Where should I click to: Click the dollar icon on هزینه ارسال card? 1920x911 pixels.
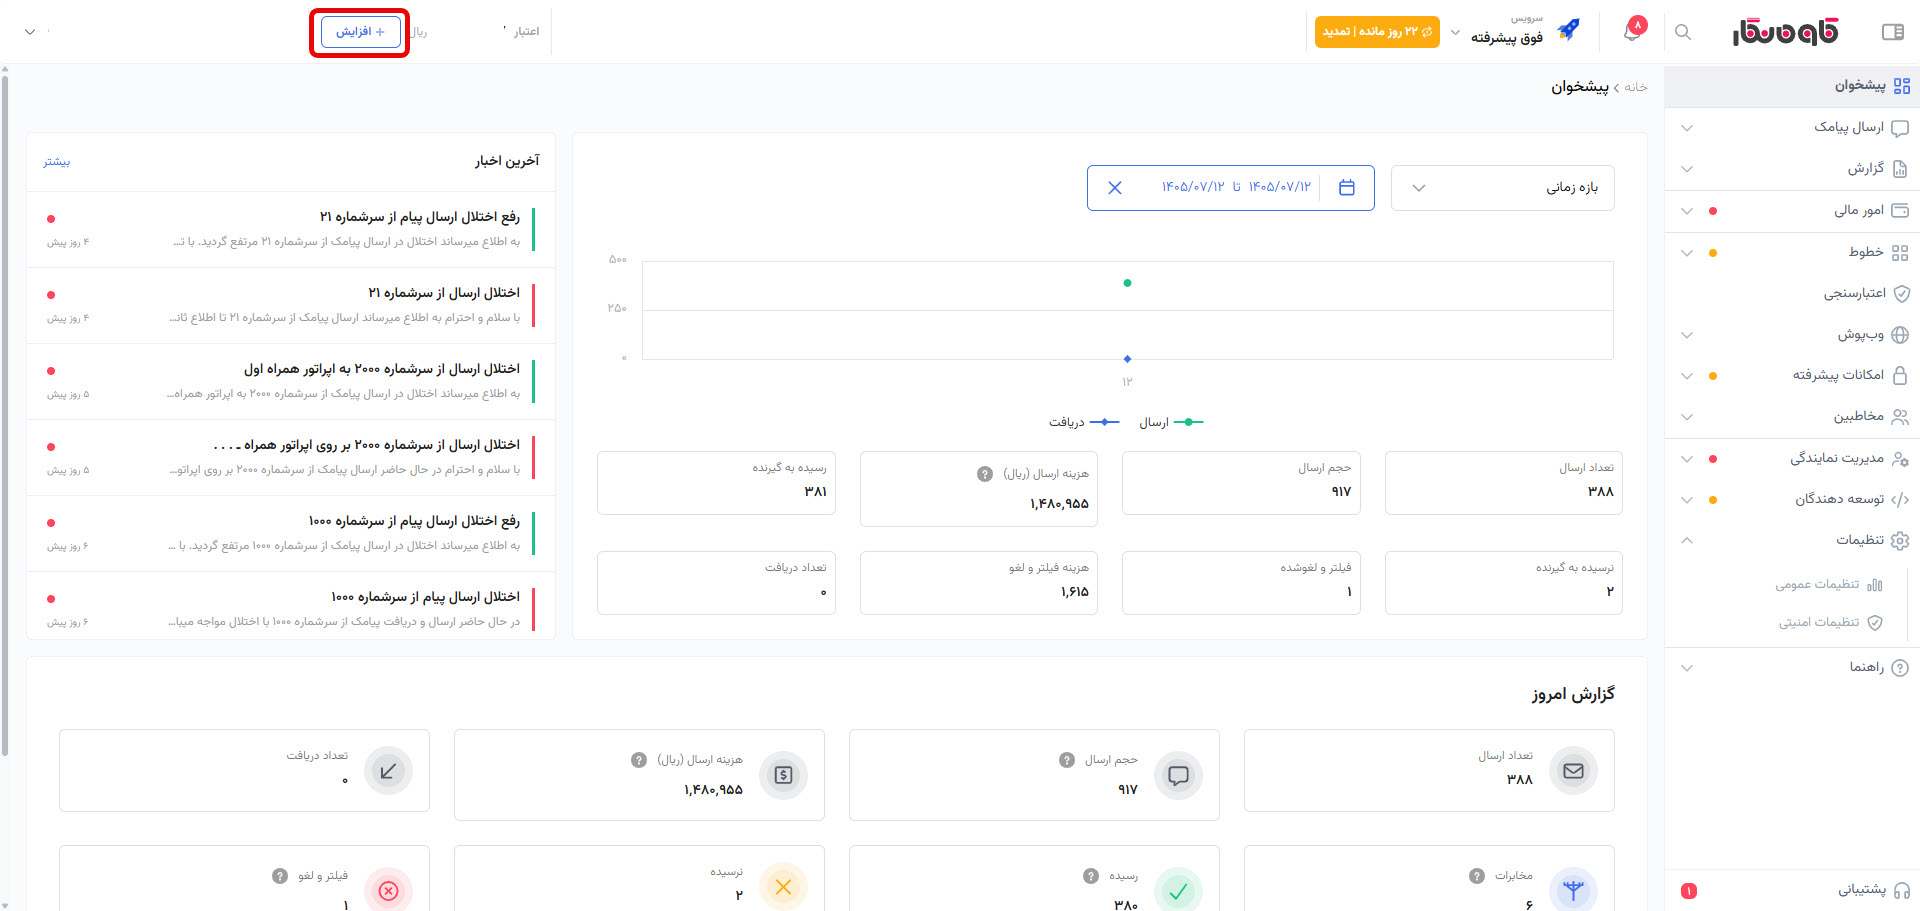pos(783,775)
